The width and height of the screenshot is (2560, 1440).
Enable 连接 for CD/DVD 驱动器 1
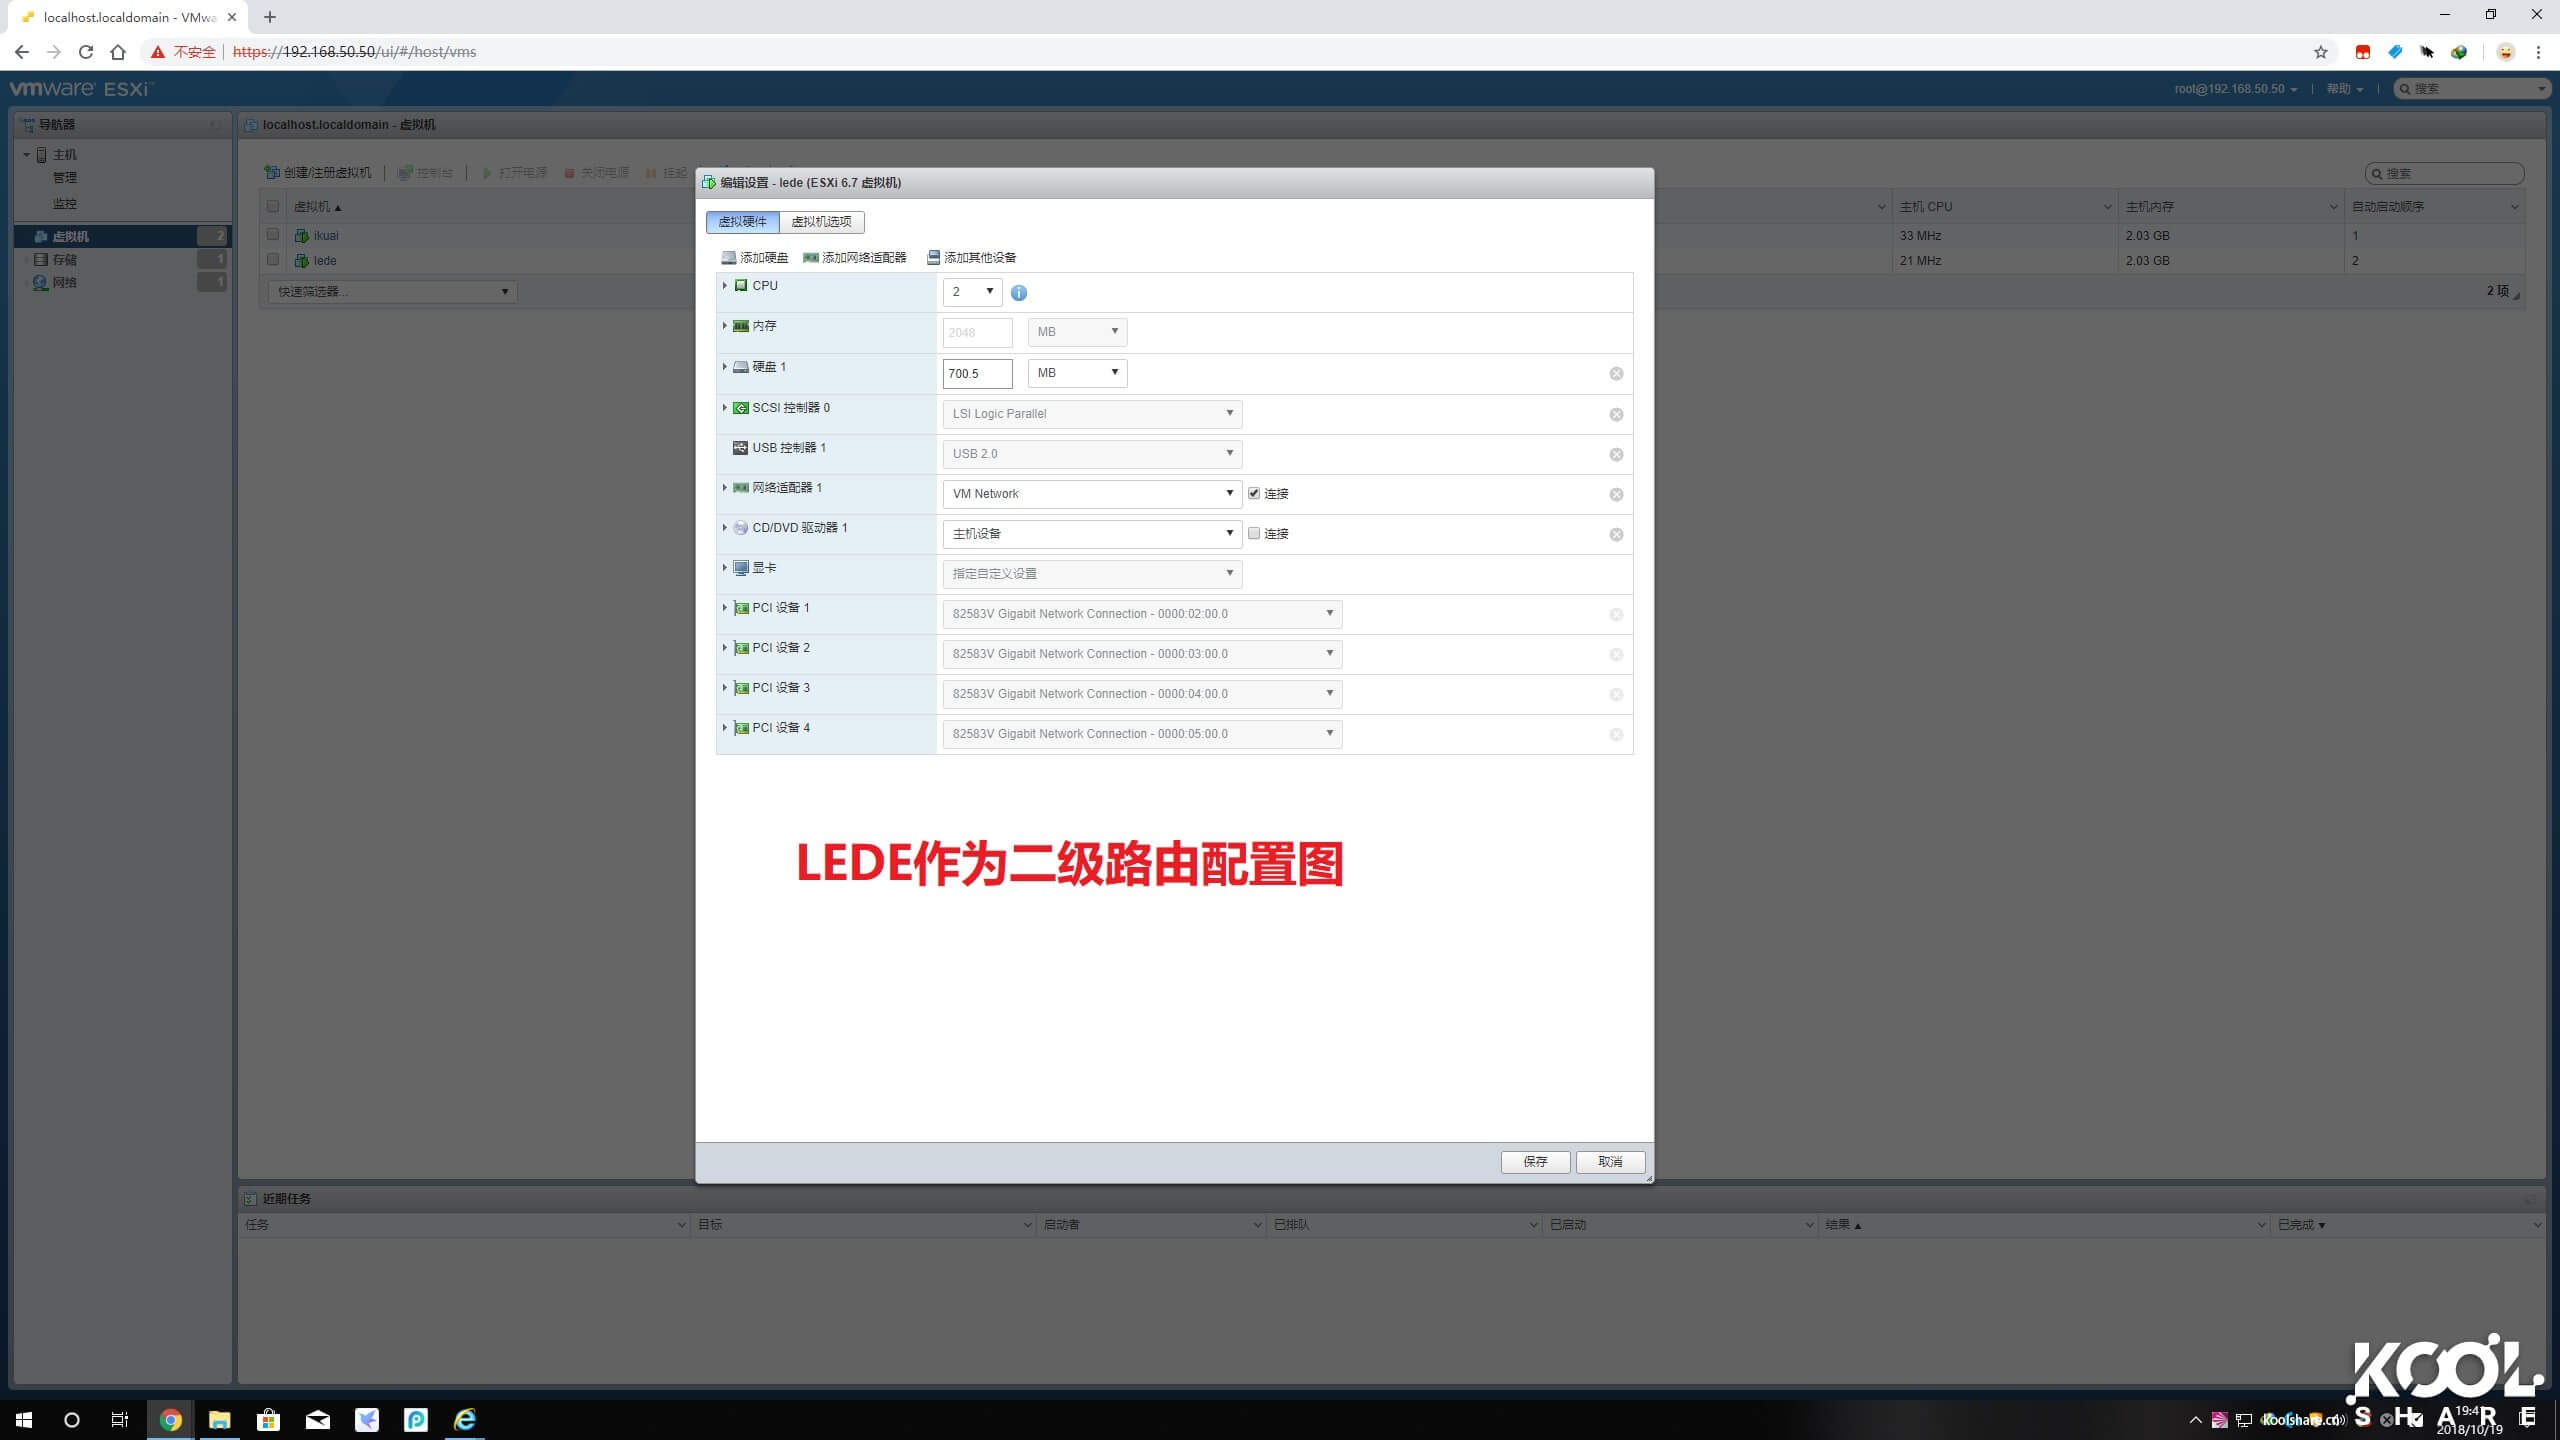[x=1254, y=533]
